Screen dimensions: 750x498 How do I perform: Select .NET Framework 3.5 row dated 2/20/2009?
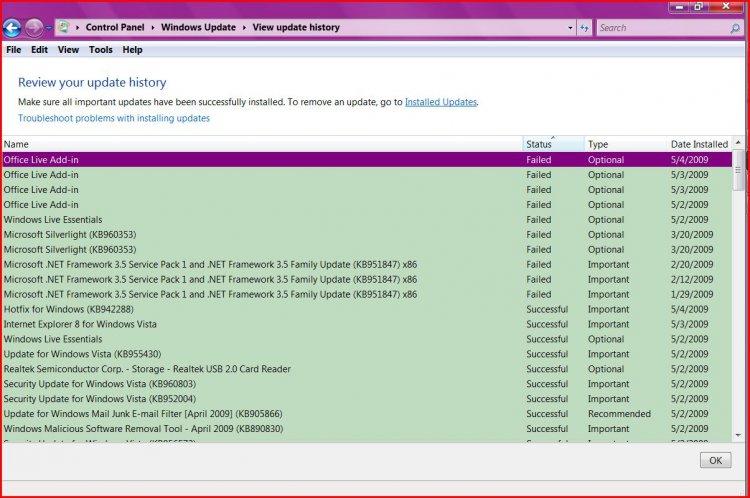(367, 265)
